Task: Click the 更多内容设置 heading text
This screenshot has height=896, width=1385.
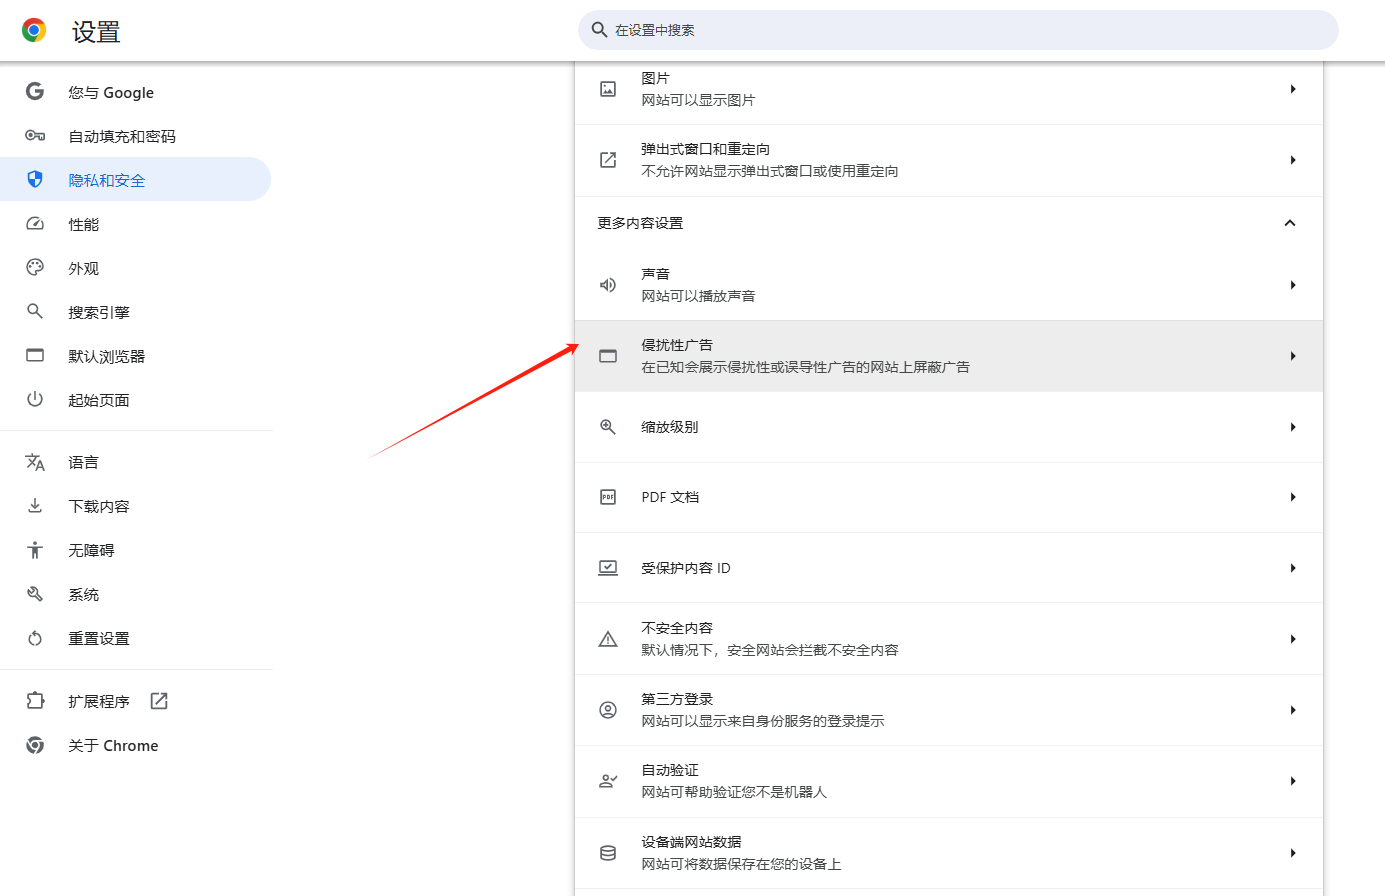Action: click(640, 223)
